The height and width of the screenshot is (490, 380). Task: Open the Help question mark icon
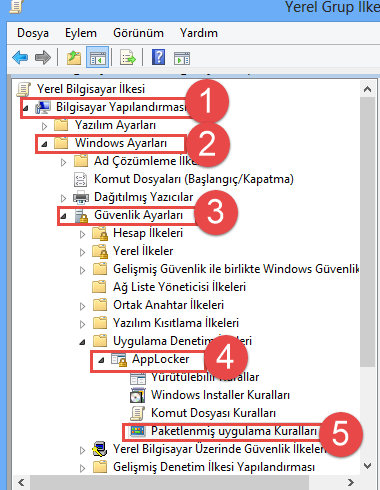click(158, 57)
